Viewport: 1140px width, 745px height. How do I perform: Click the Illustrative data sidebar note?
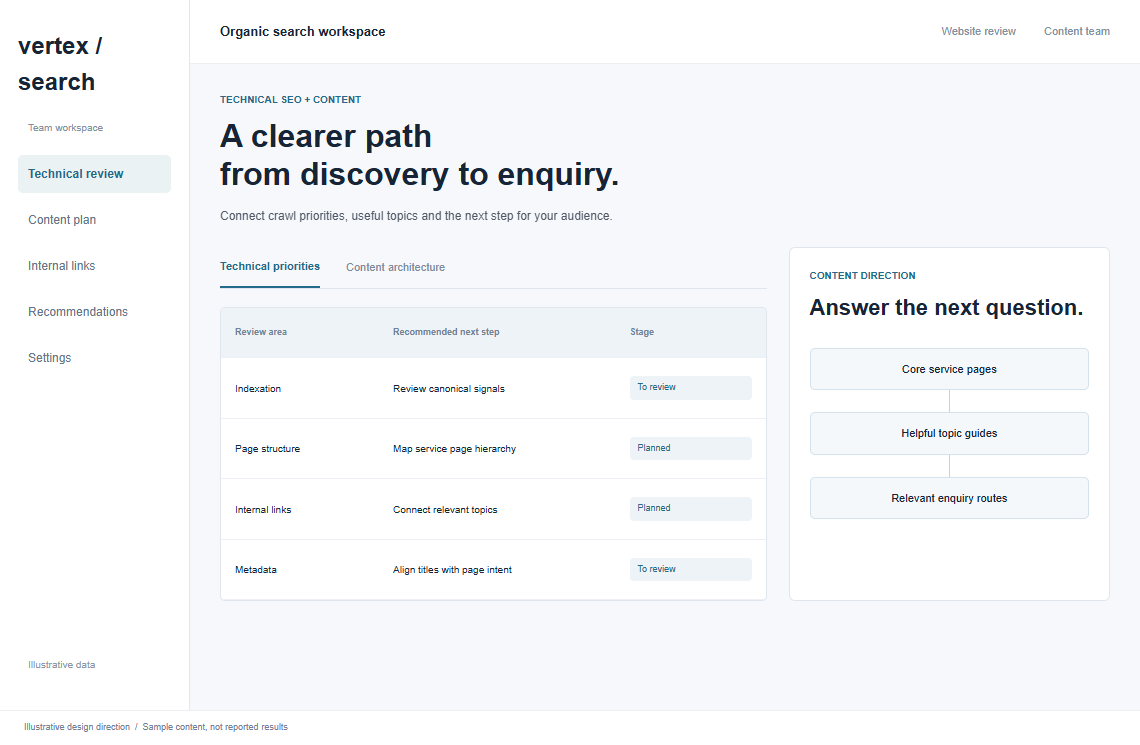coord(62,665)
